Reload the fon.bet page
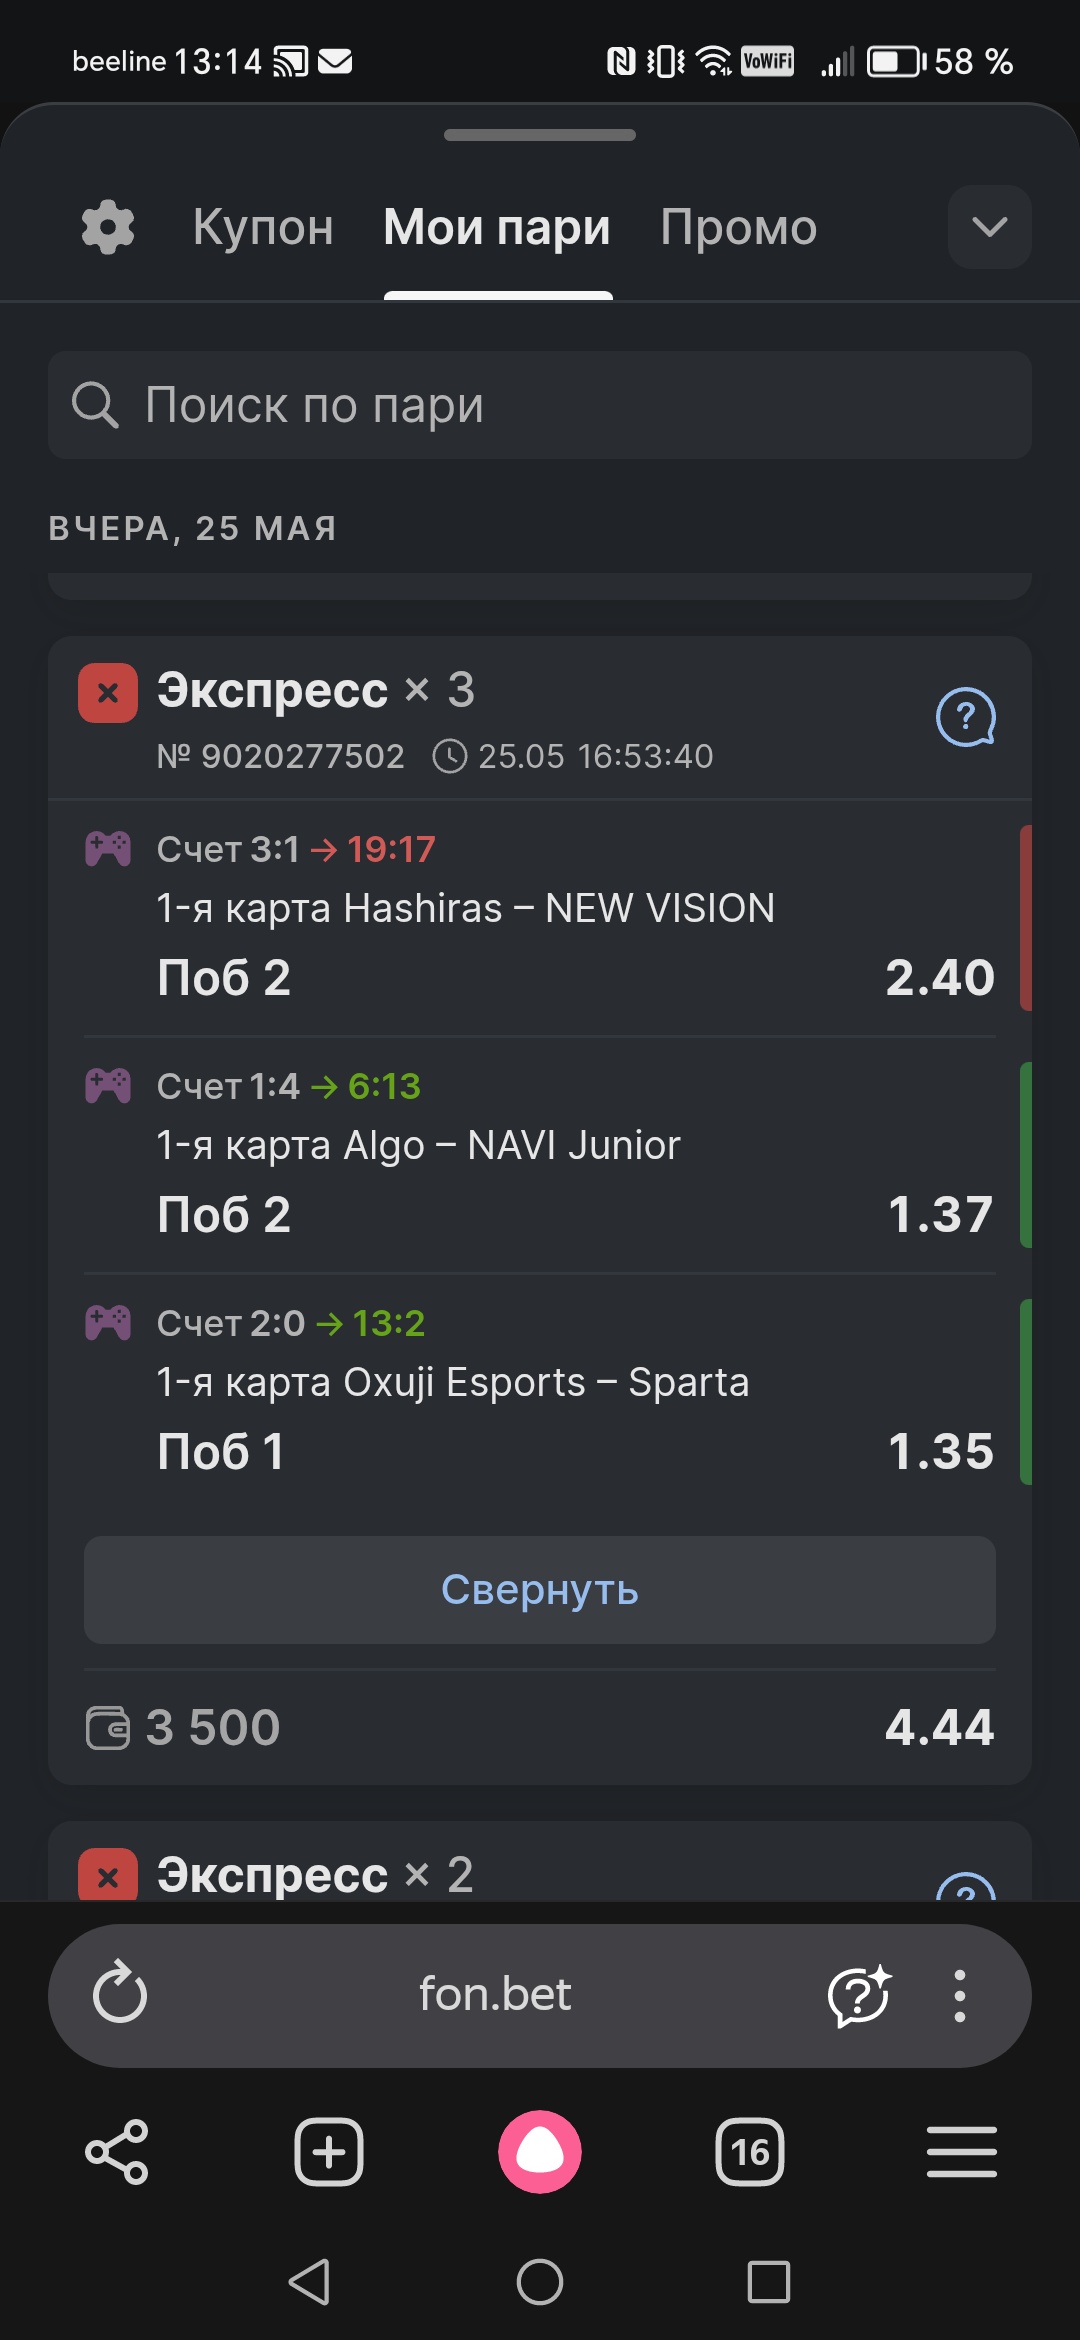Image resolution: width=1080 pixels, height=2340 pixels. click(120, 1993)
